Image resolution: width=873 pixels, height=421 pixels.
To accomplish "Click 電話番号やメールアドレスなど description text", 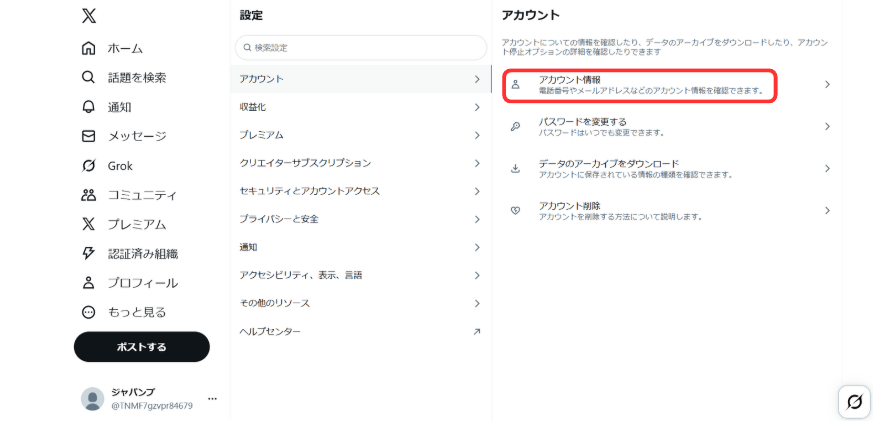I will 651,90.
